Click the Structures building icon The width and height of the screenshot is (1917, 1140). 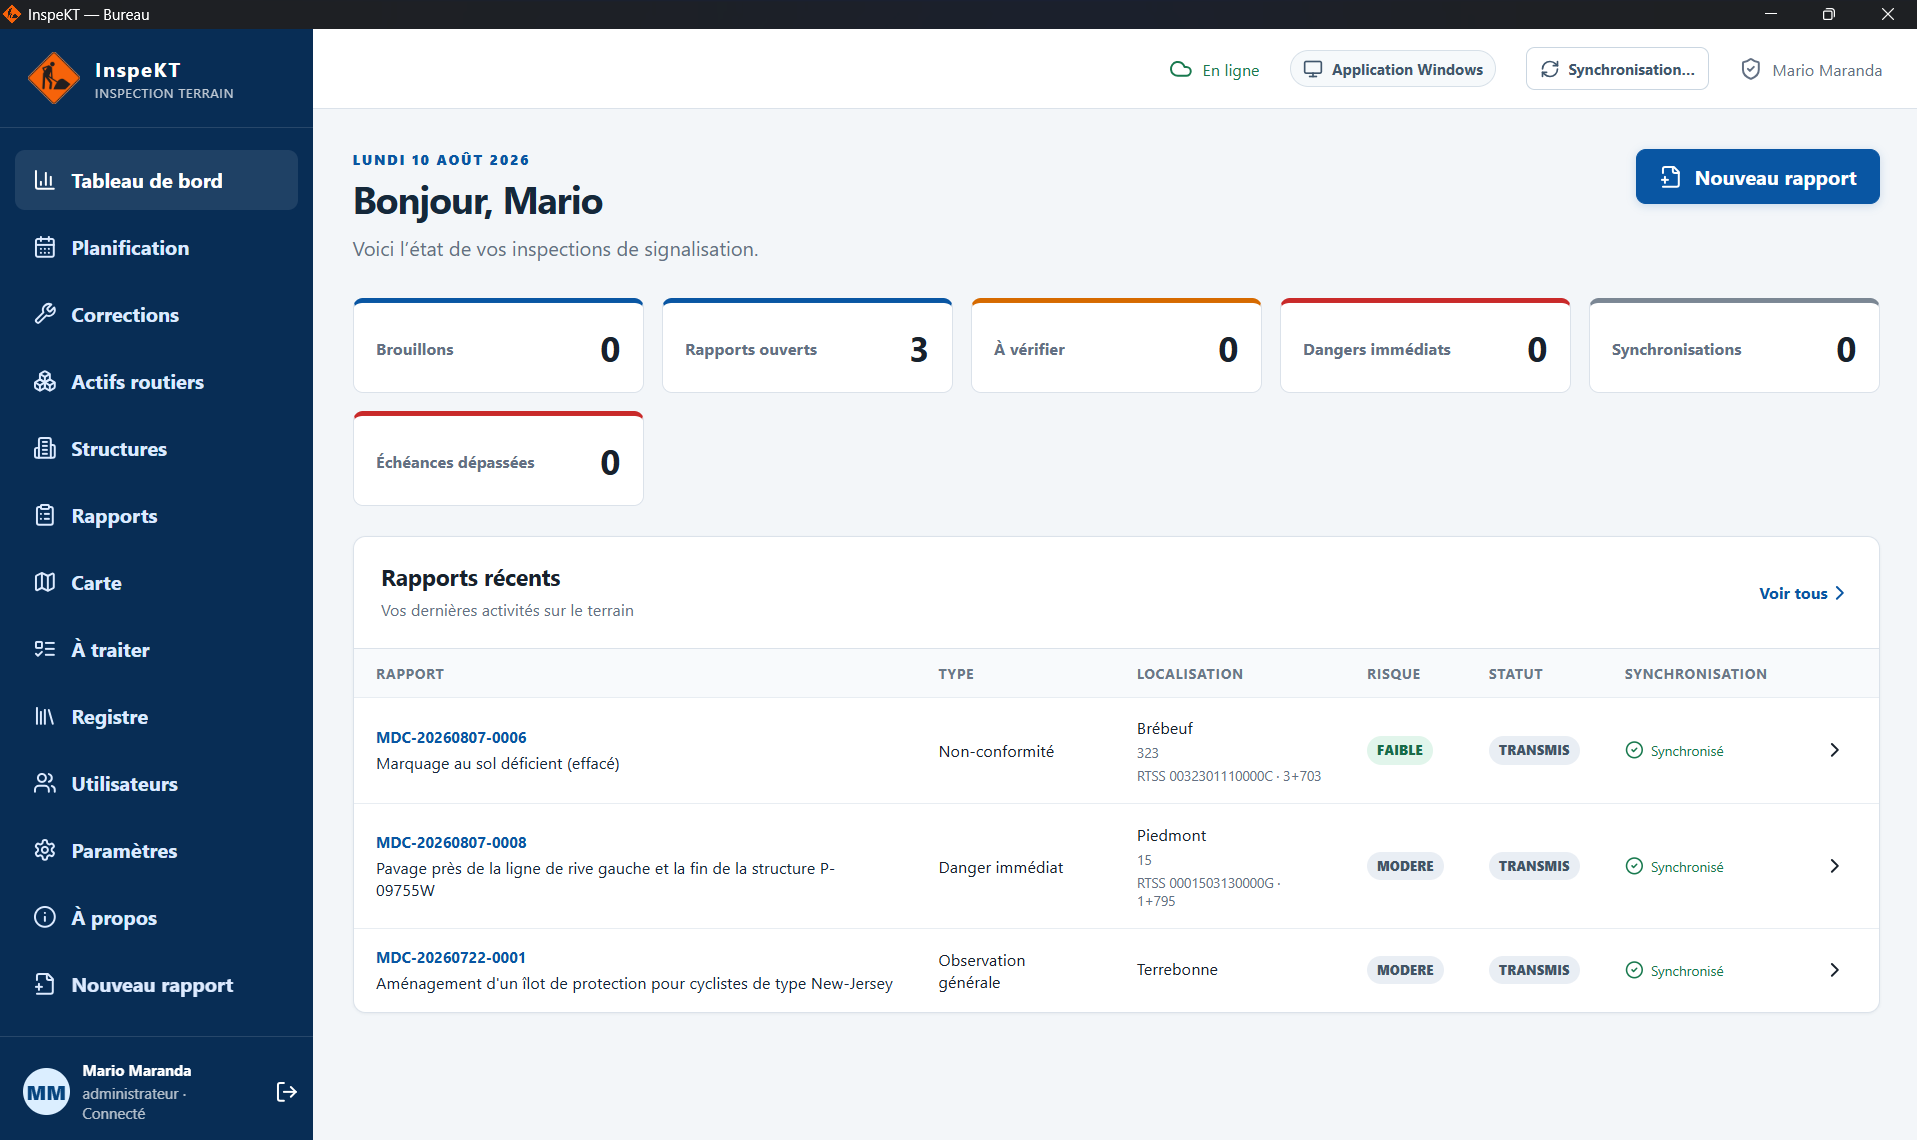click(x=45, y=448)
